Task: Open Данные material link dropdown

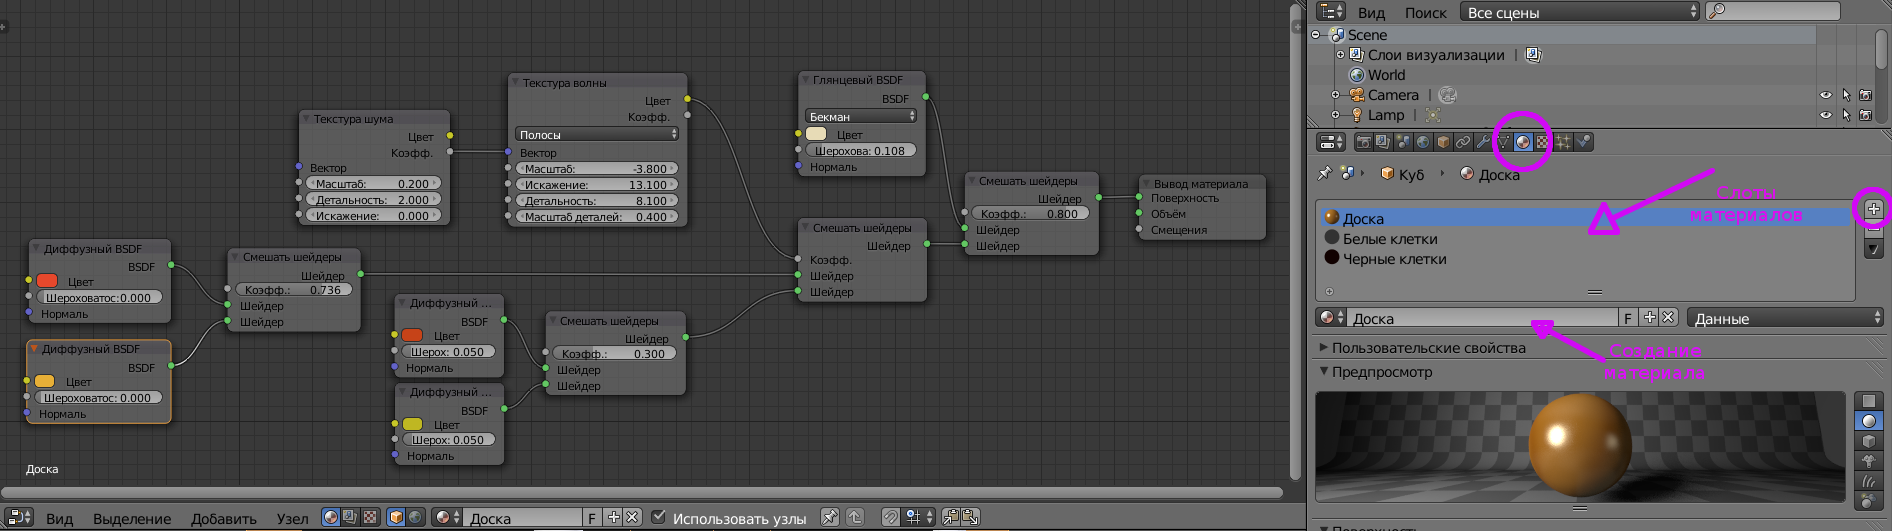Action: (x=1785, y=318)
